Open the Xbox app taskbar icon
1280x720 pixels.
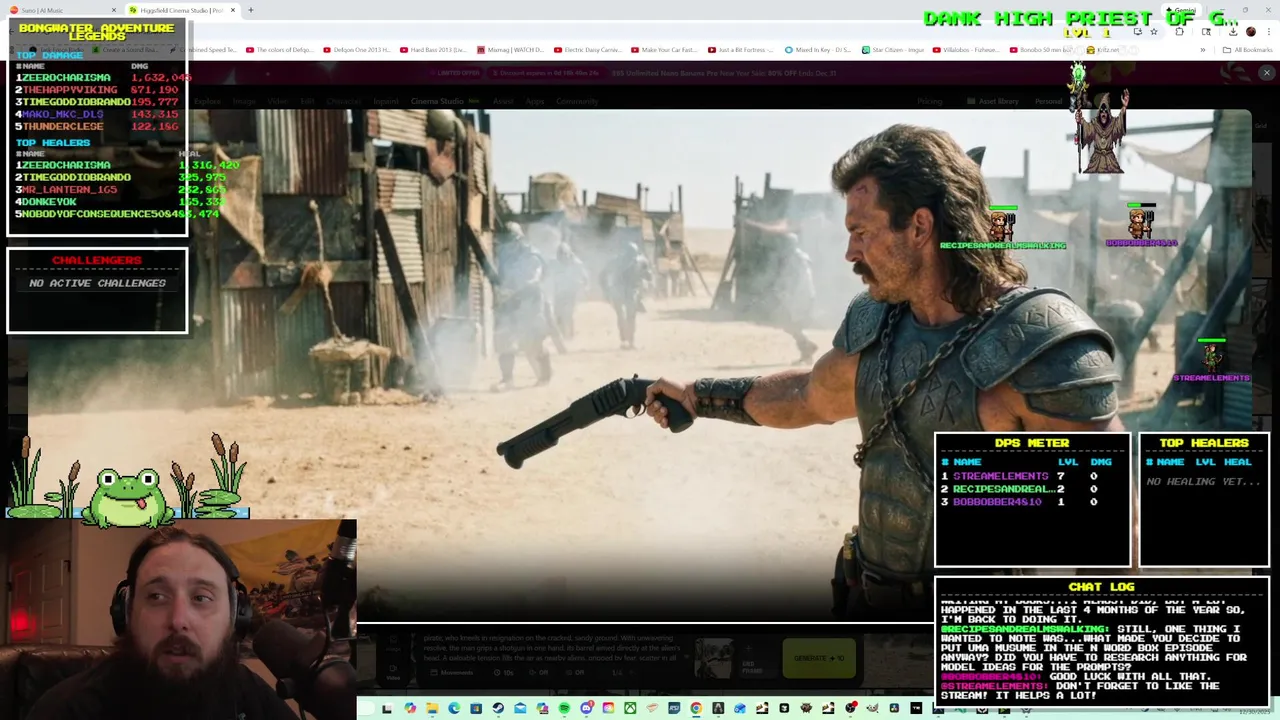coord(630,708)
